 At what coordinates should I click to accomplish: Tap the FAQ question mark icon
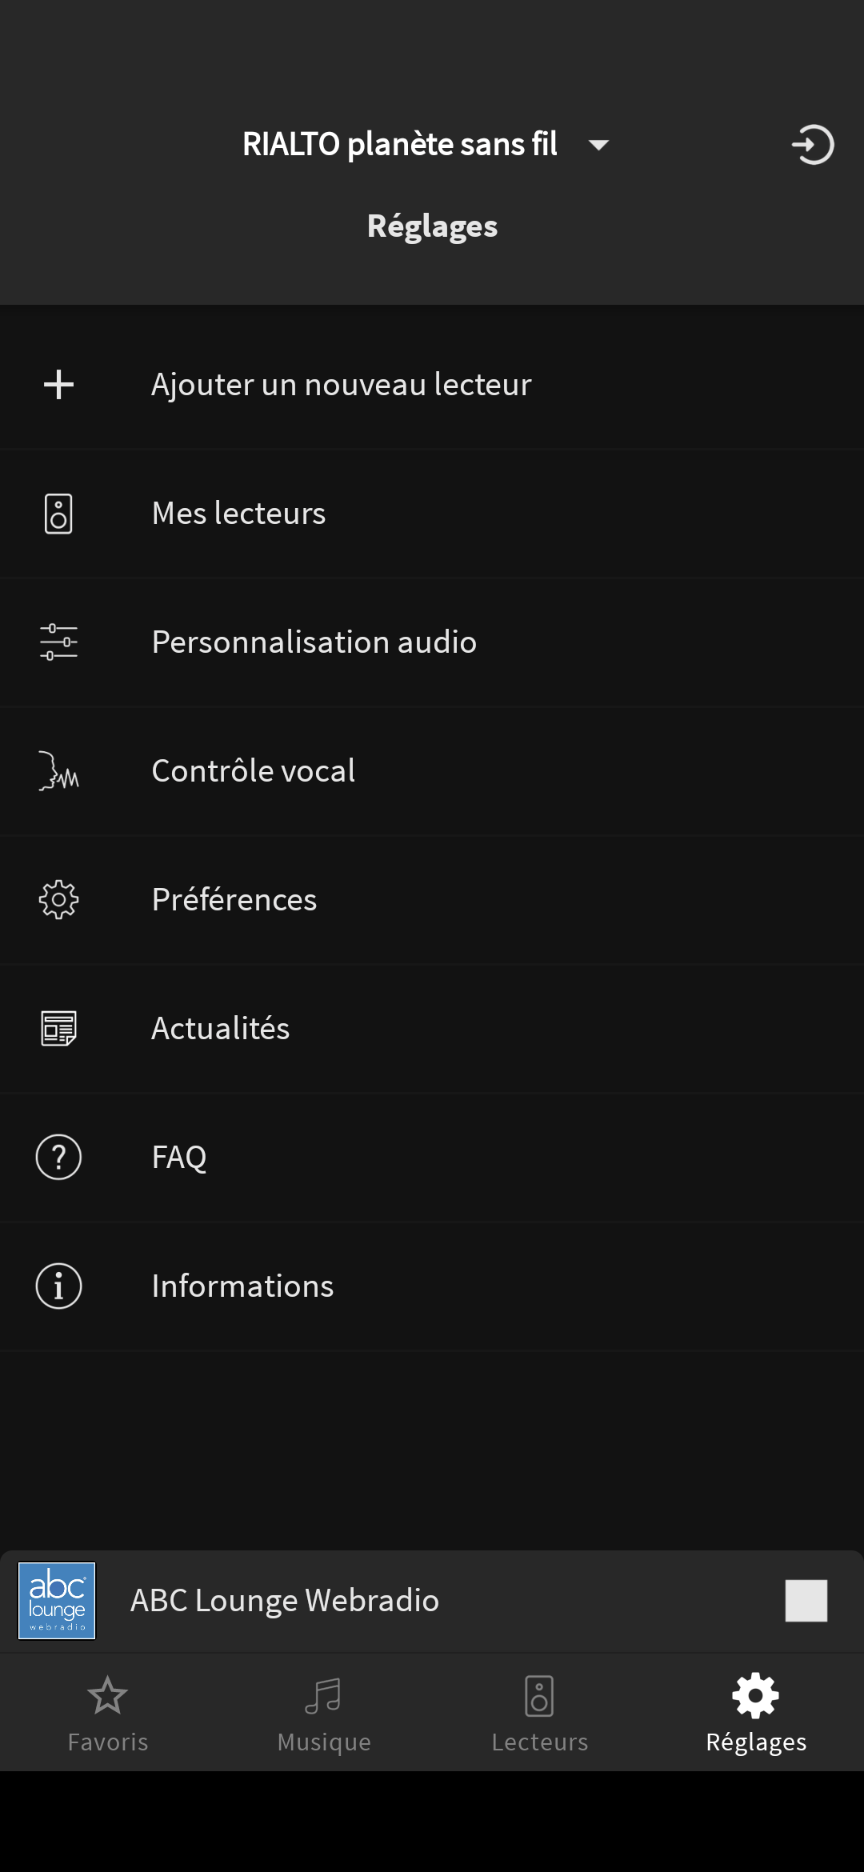pyautogui.click(x=59, y=1157)
